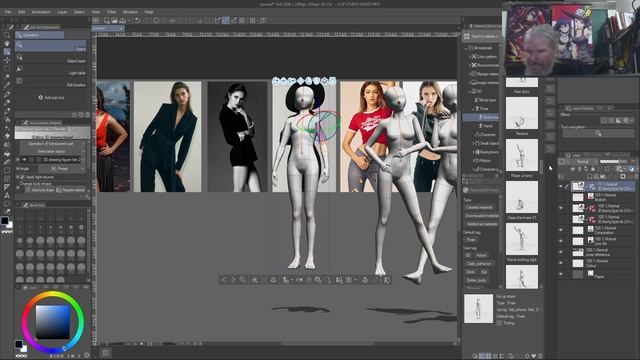
Task: Select the Paper layer
Action: pyautogui.click(x=602, y=274)
